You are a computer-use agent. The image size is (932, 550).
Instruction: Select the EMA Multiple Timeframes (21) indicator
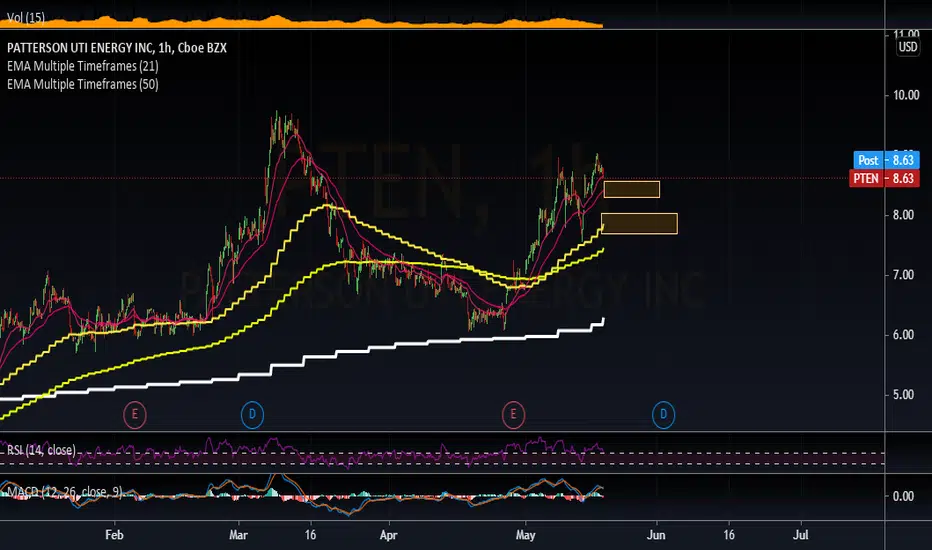(x=83, y=66)
